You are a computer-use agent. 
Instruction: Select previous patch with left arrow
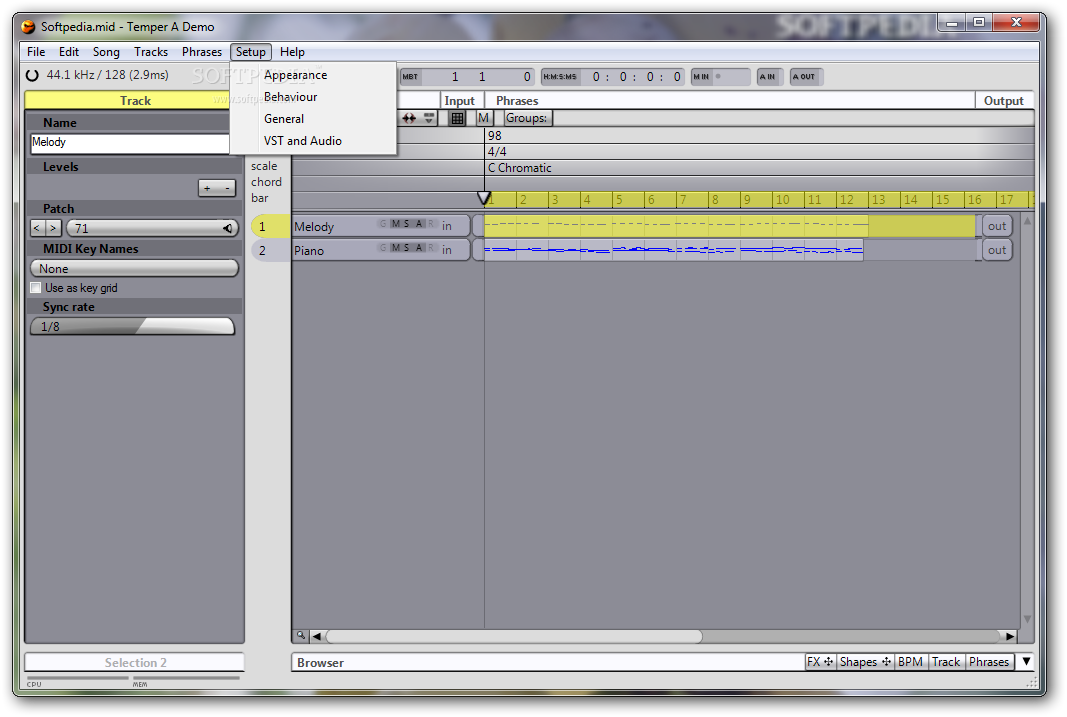point(37,229)
